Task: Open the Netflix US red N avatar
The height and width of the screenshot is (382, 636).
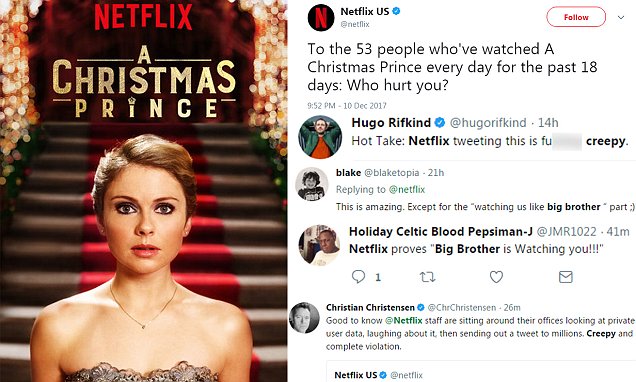Action: click(321, 17)
